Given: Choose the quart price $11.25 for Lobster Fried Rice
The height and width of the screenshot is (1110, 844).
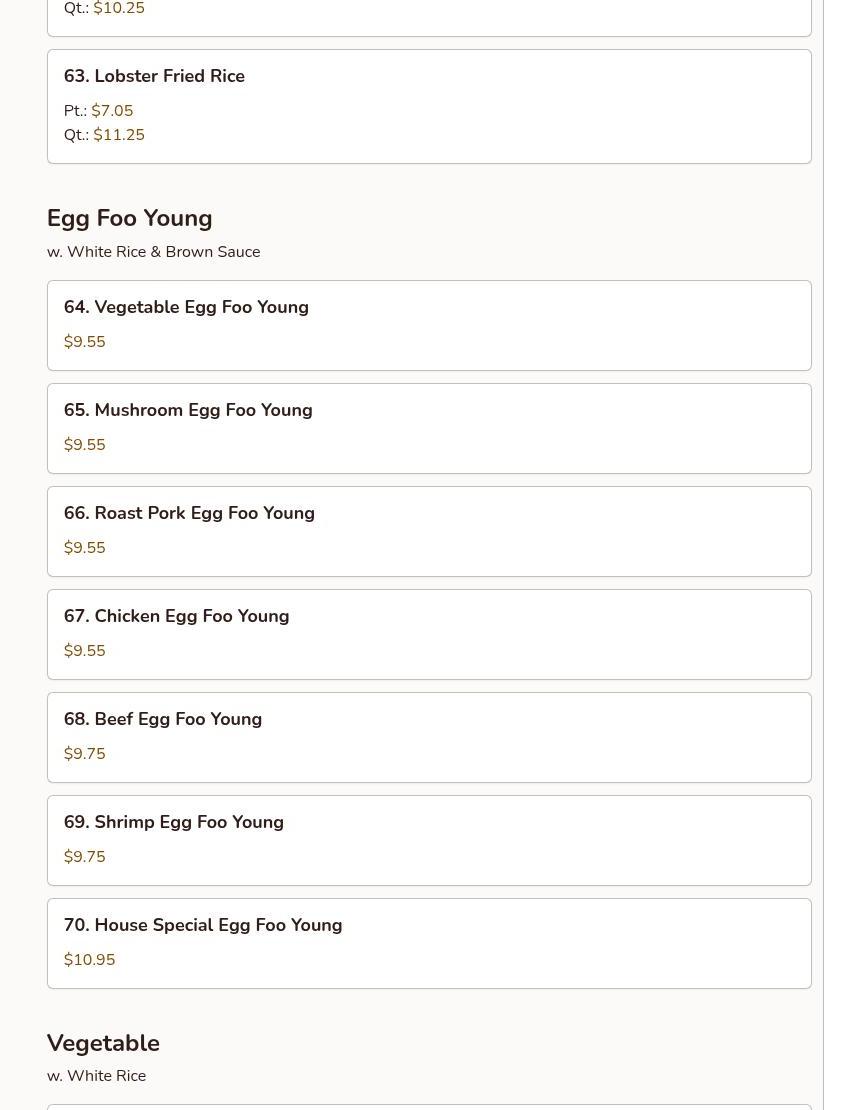Looking at the screenshot, I should (119, 135).
